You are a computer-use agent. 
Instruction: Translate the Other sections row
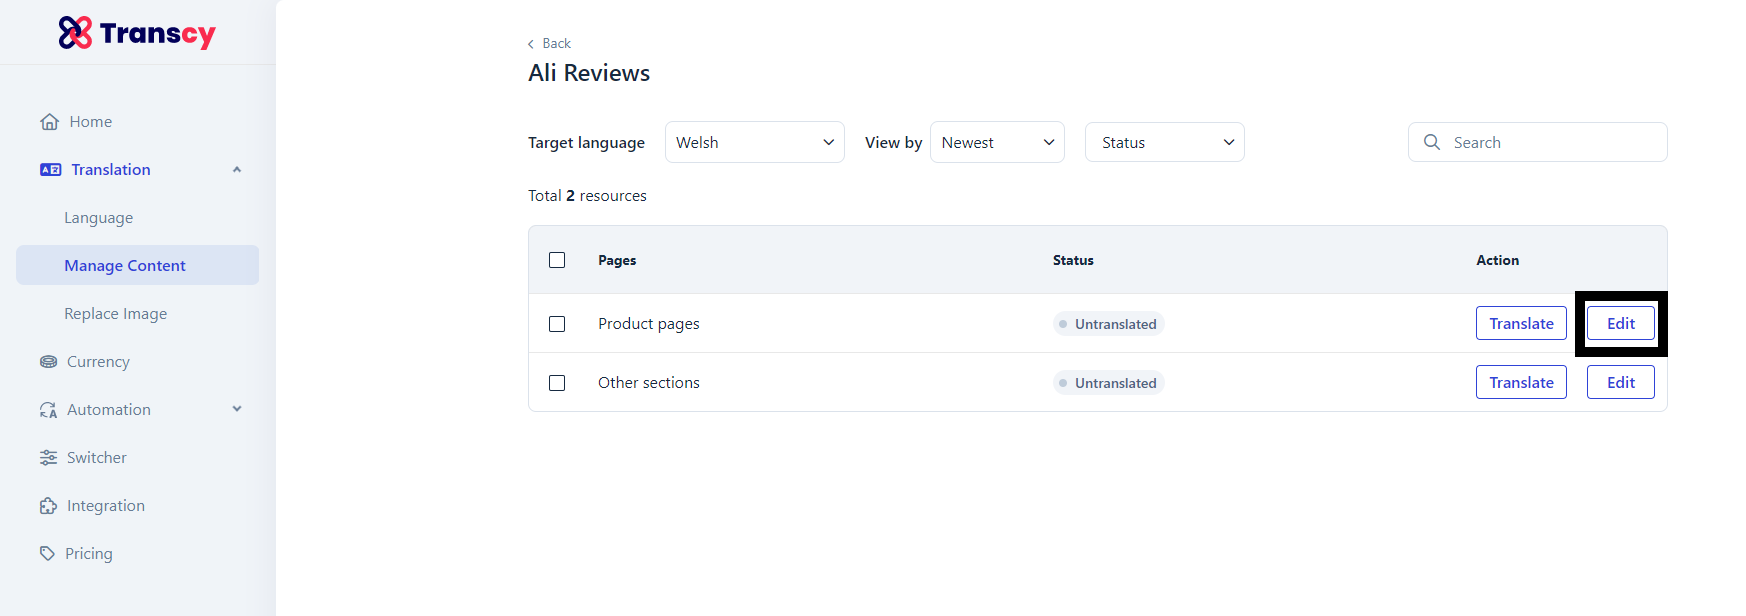[x=1521, y=382]
